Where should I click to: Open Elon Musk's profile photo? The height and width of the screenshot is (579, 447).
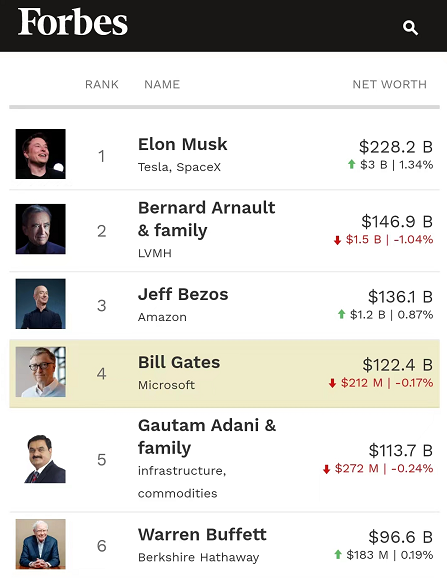coord(41,154)
